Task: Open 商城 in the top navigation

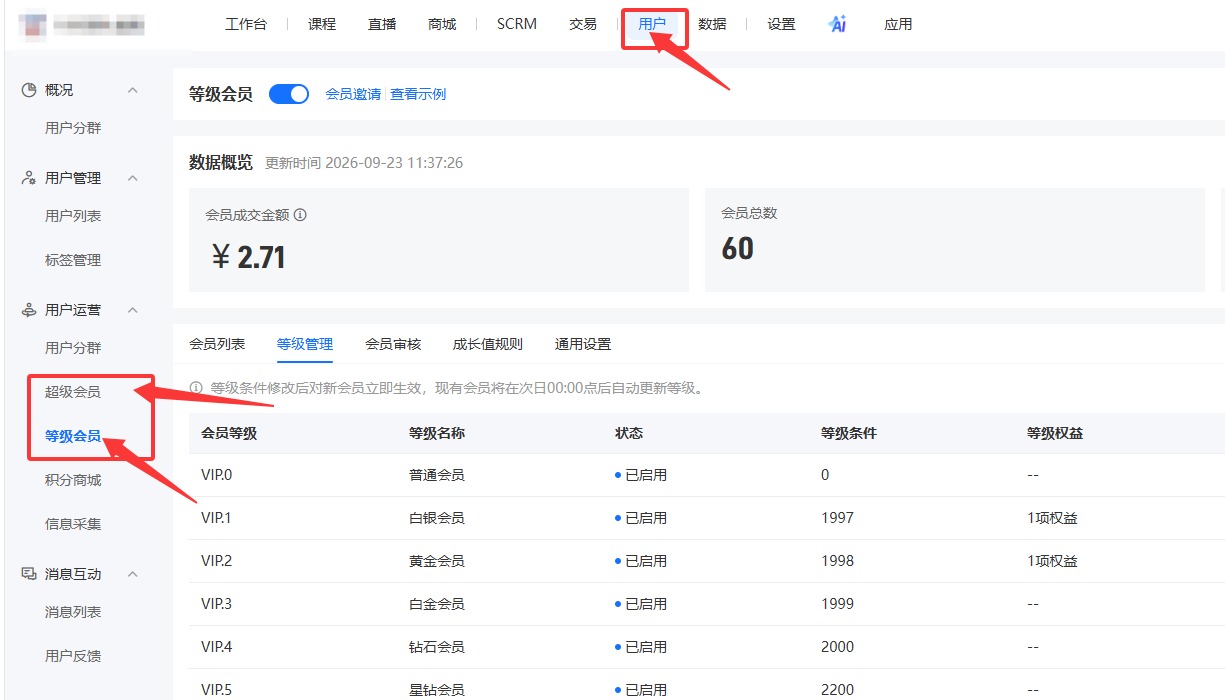Action: pos(442,24)
